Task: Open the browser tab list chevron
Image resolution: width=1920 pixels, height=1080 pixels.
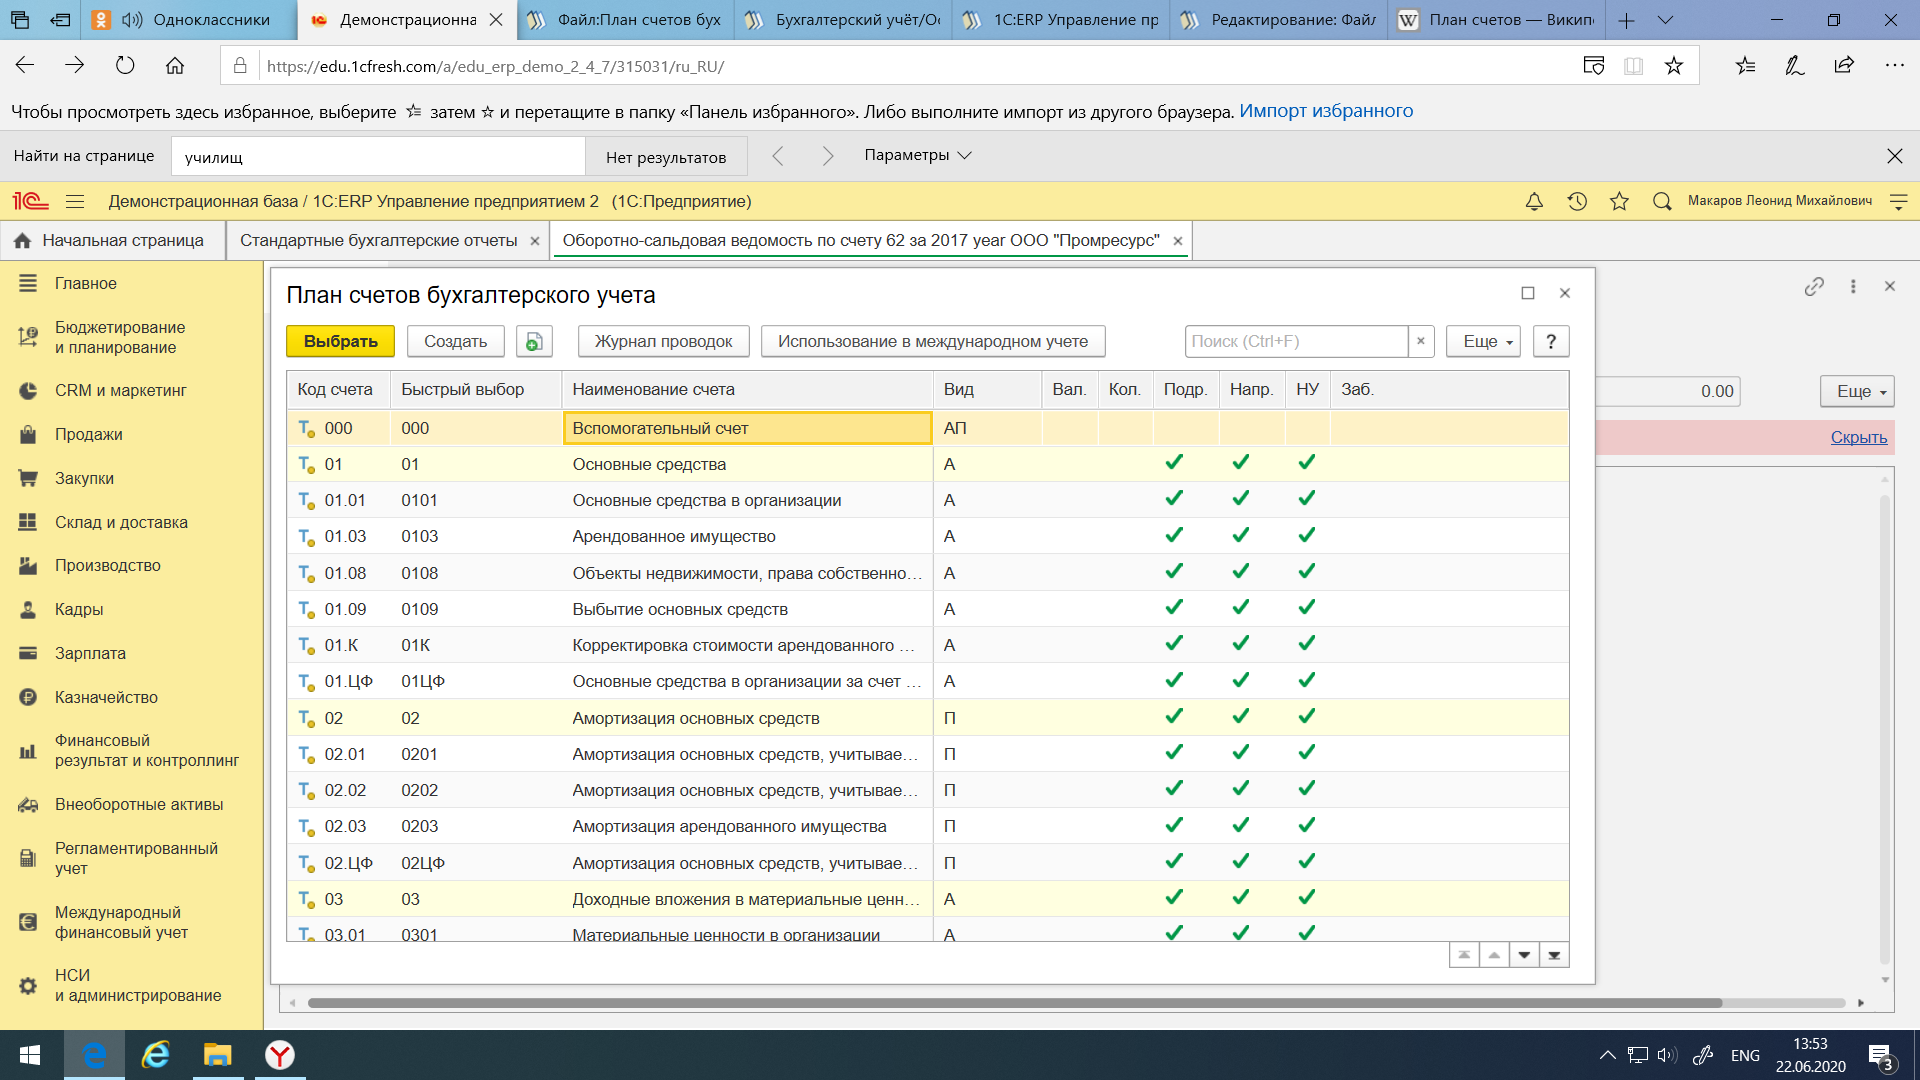Action: pos(1665,20)
